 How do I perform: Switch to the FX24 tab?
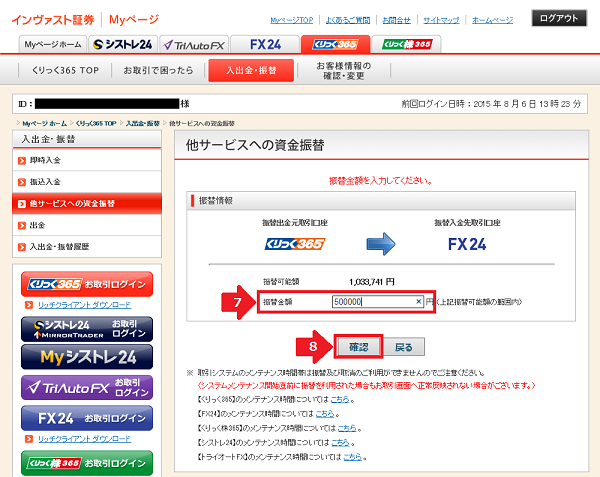pyautogui.click(x=265, y=44)
